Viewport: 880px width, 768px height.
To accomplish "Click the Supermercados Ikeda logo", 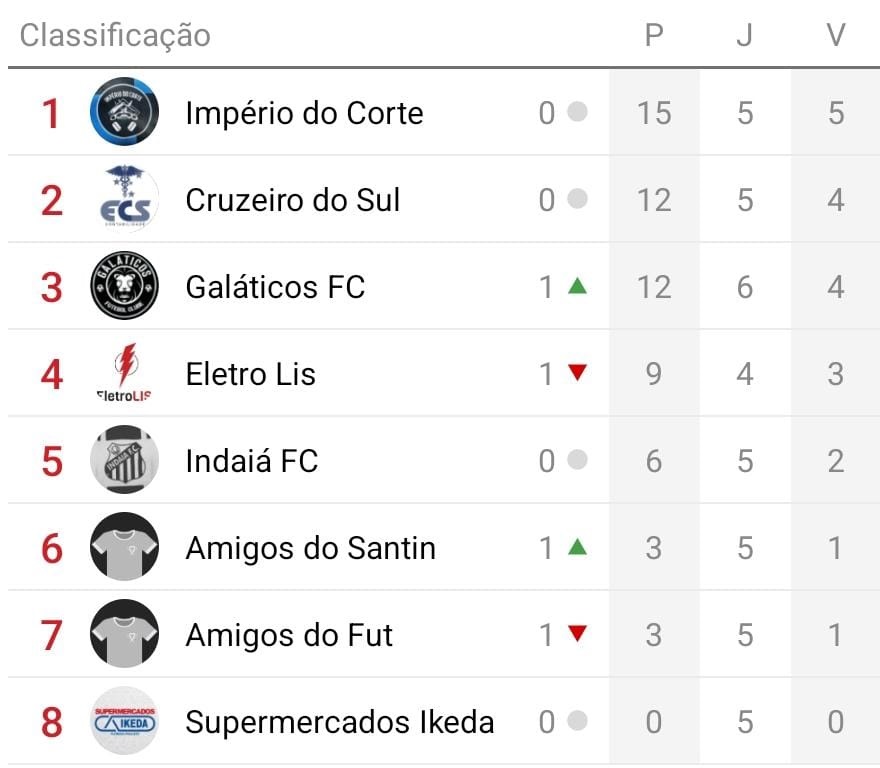I will 124,721.
